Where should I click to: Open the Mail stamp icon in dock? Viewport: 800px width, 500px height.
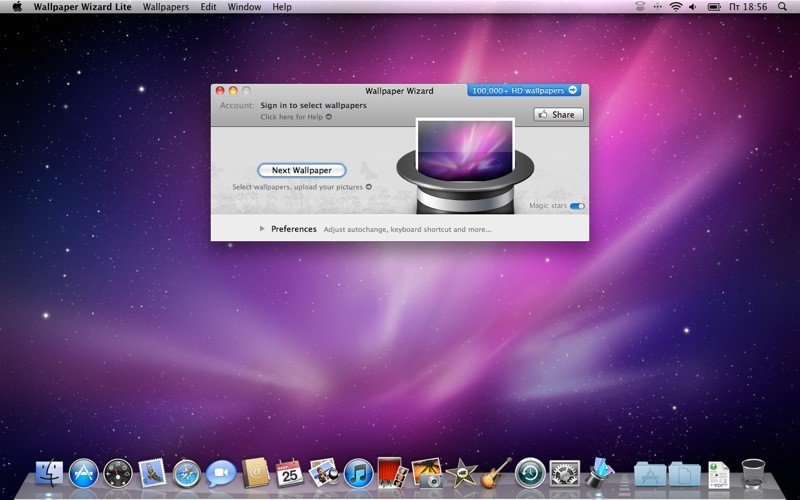coord(152,473)
